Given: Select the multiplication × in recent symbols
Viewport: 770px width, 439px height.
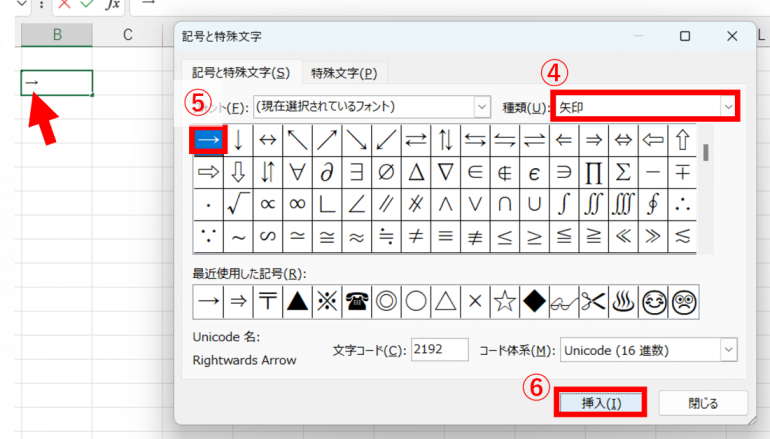Looking at the screenshot, I should click(475, 302).
